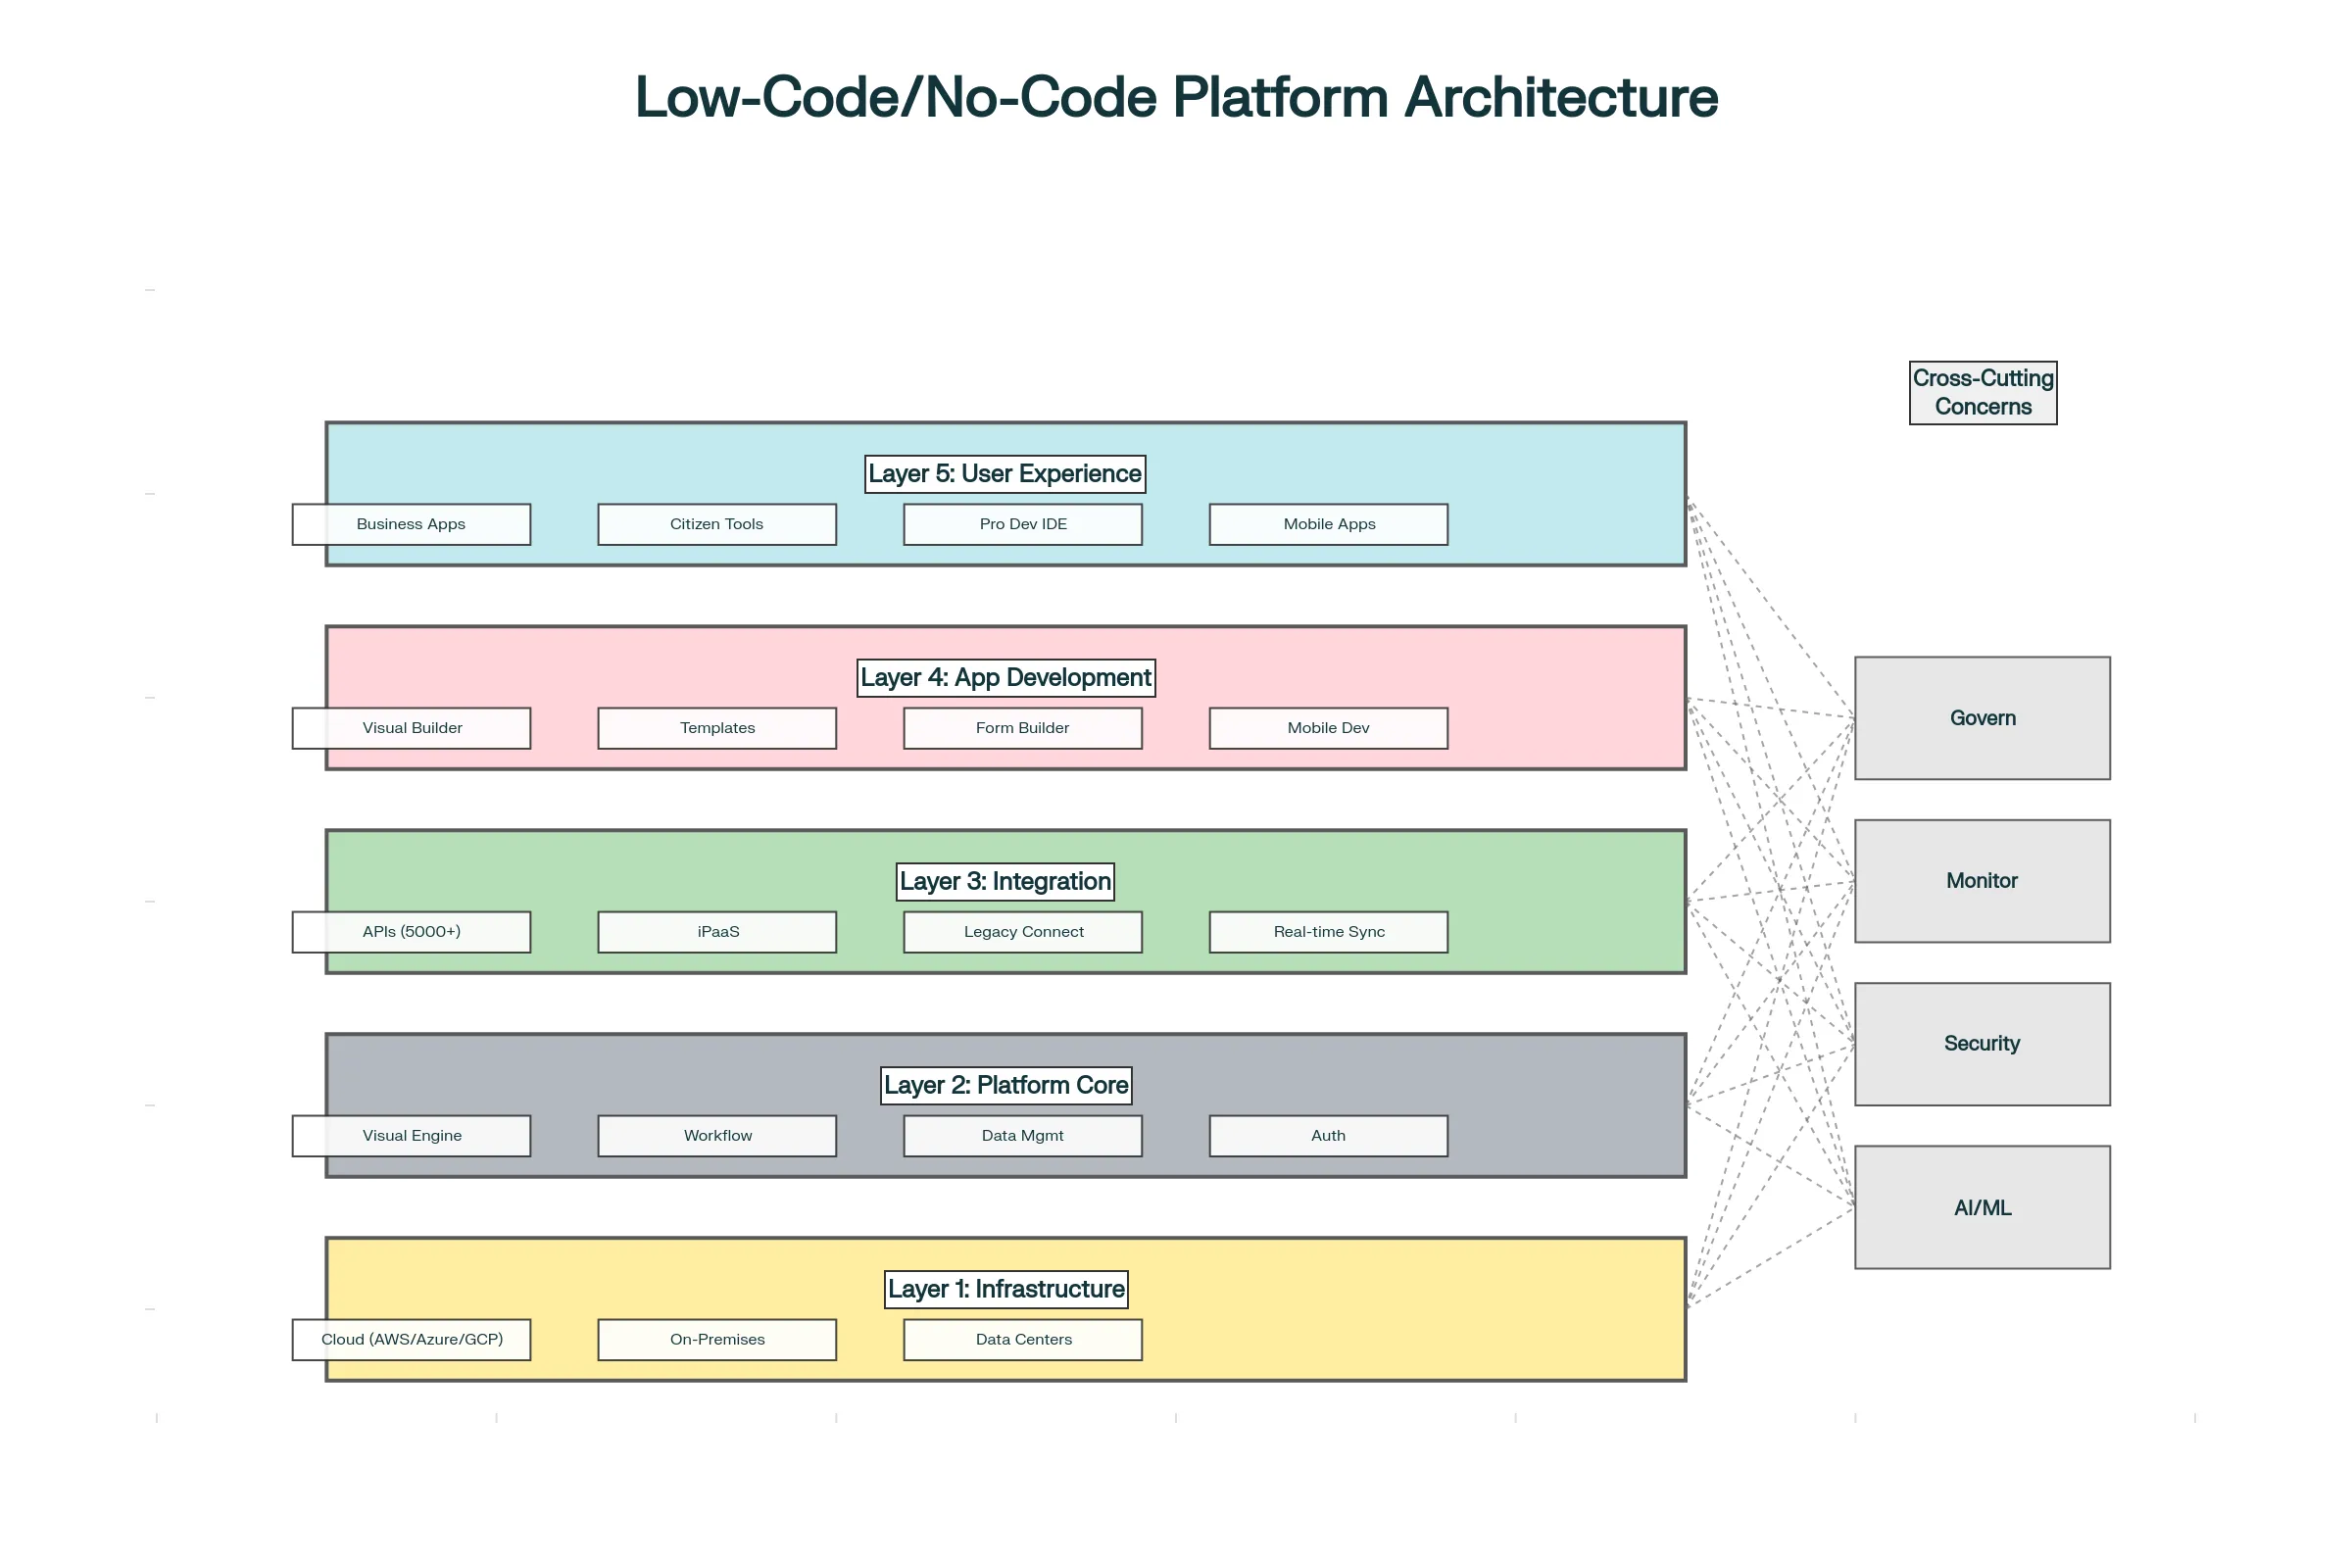The height and width of the screenshot is (1568, 2352).
Task: Select the Layer 2: Platform Core title
Action: (x=1005, y=1085)
